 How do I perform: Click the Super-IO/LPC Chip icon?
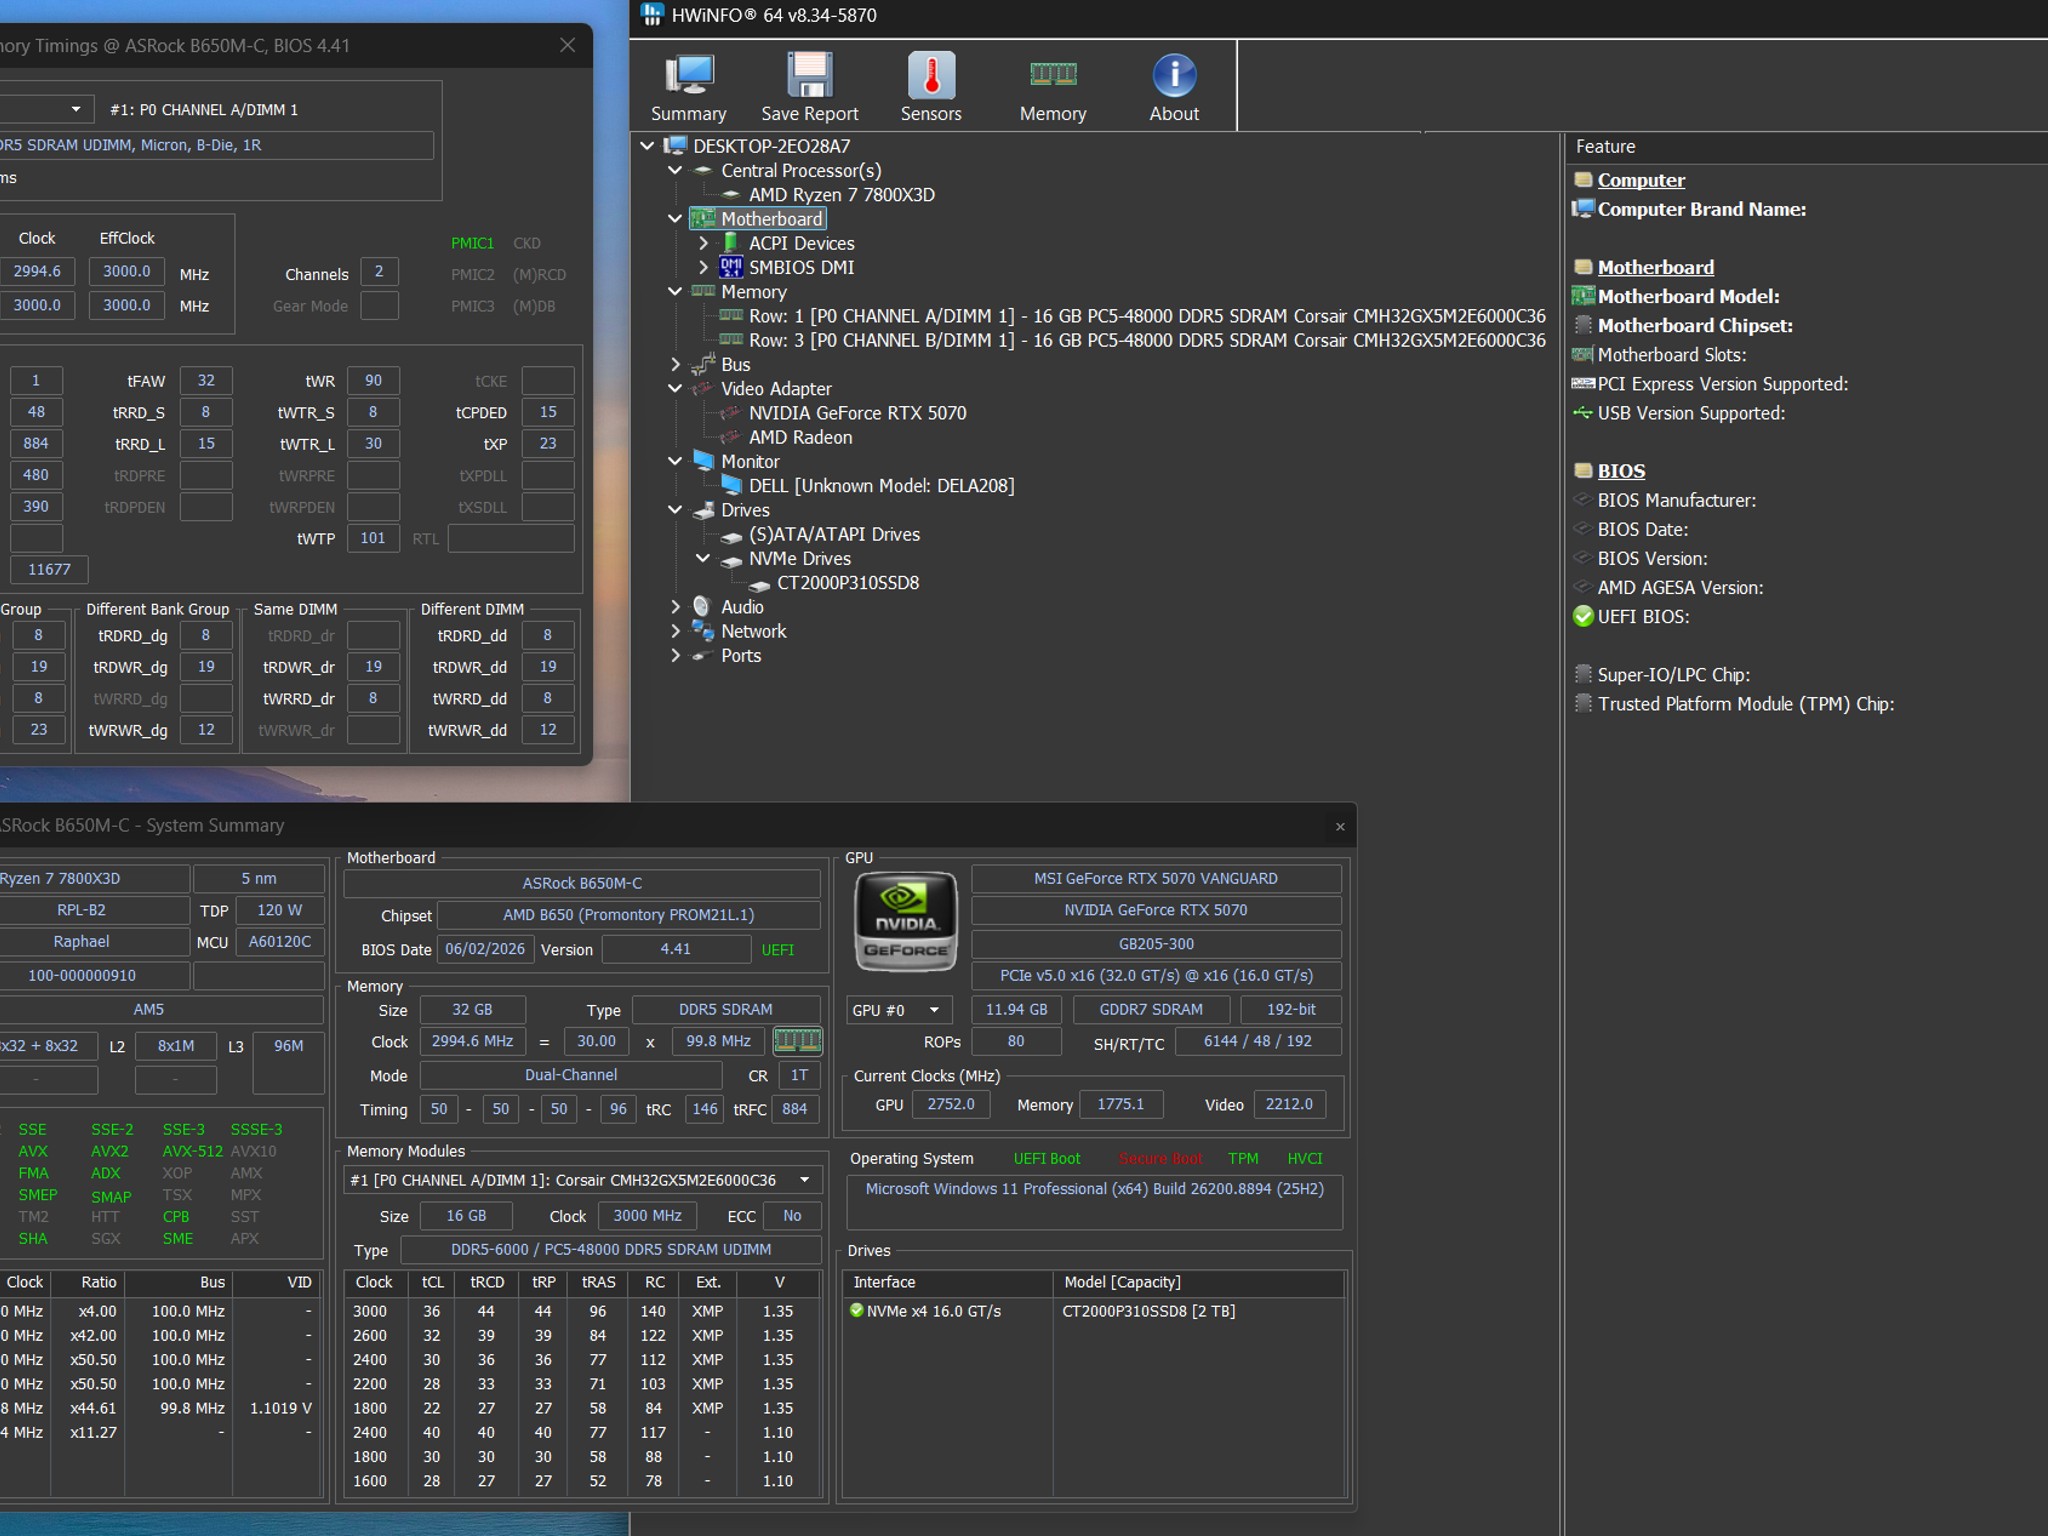1583,675
